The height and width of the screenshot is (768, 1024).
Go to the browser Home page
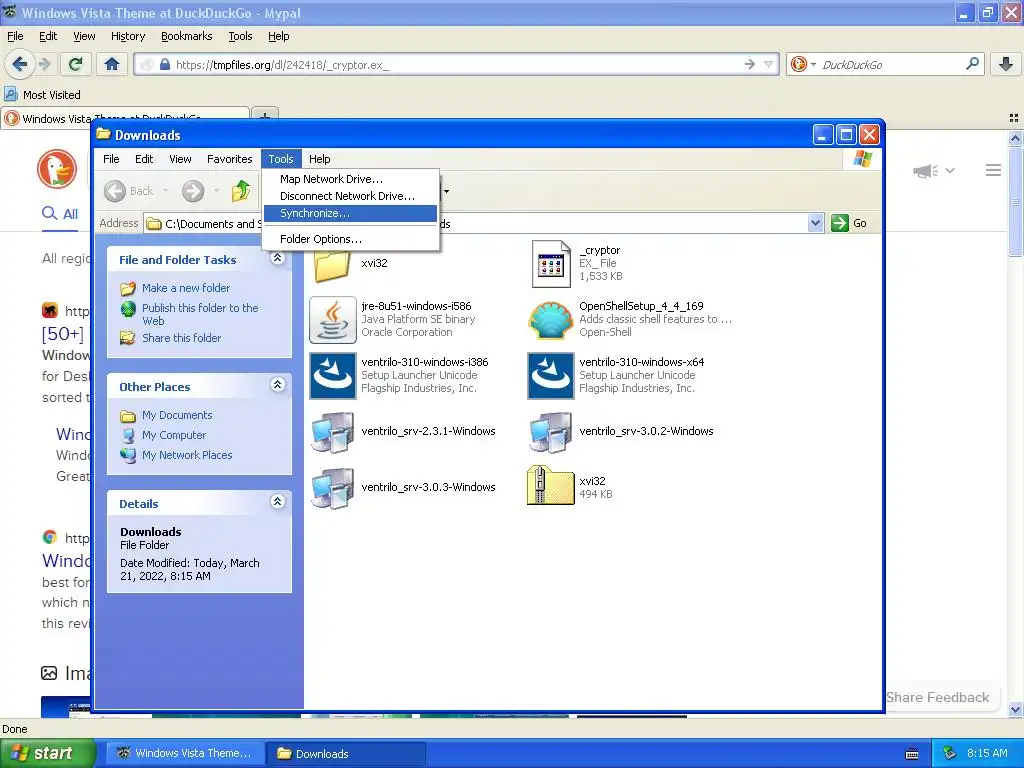112,64
